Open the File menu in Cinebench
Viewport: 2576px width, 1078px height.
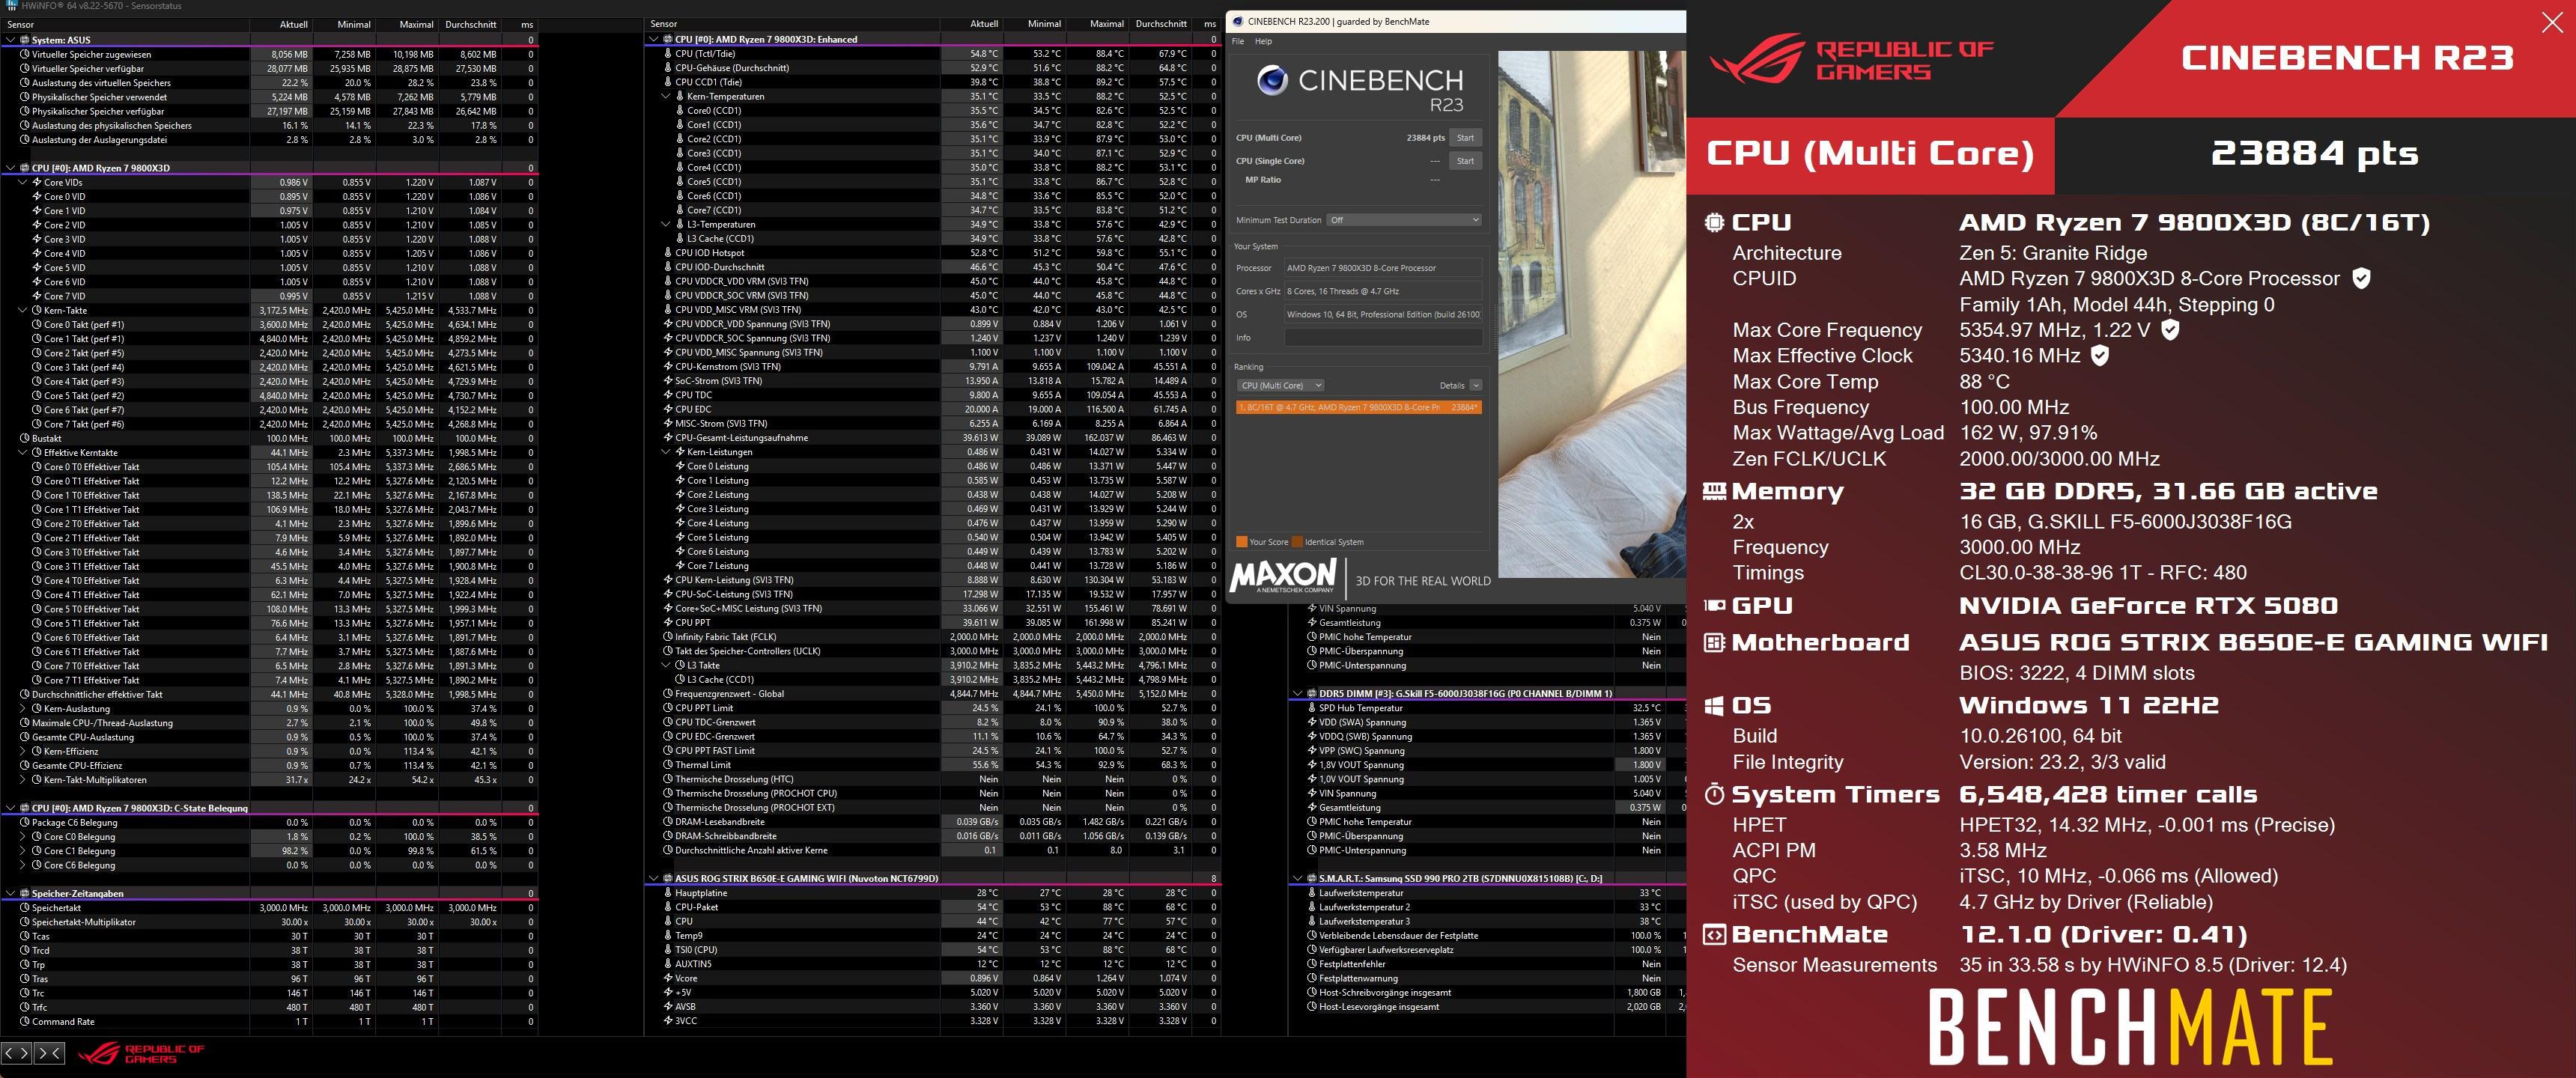click(x=1238, y=41)
